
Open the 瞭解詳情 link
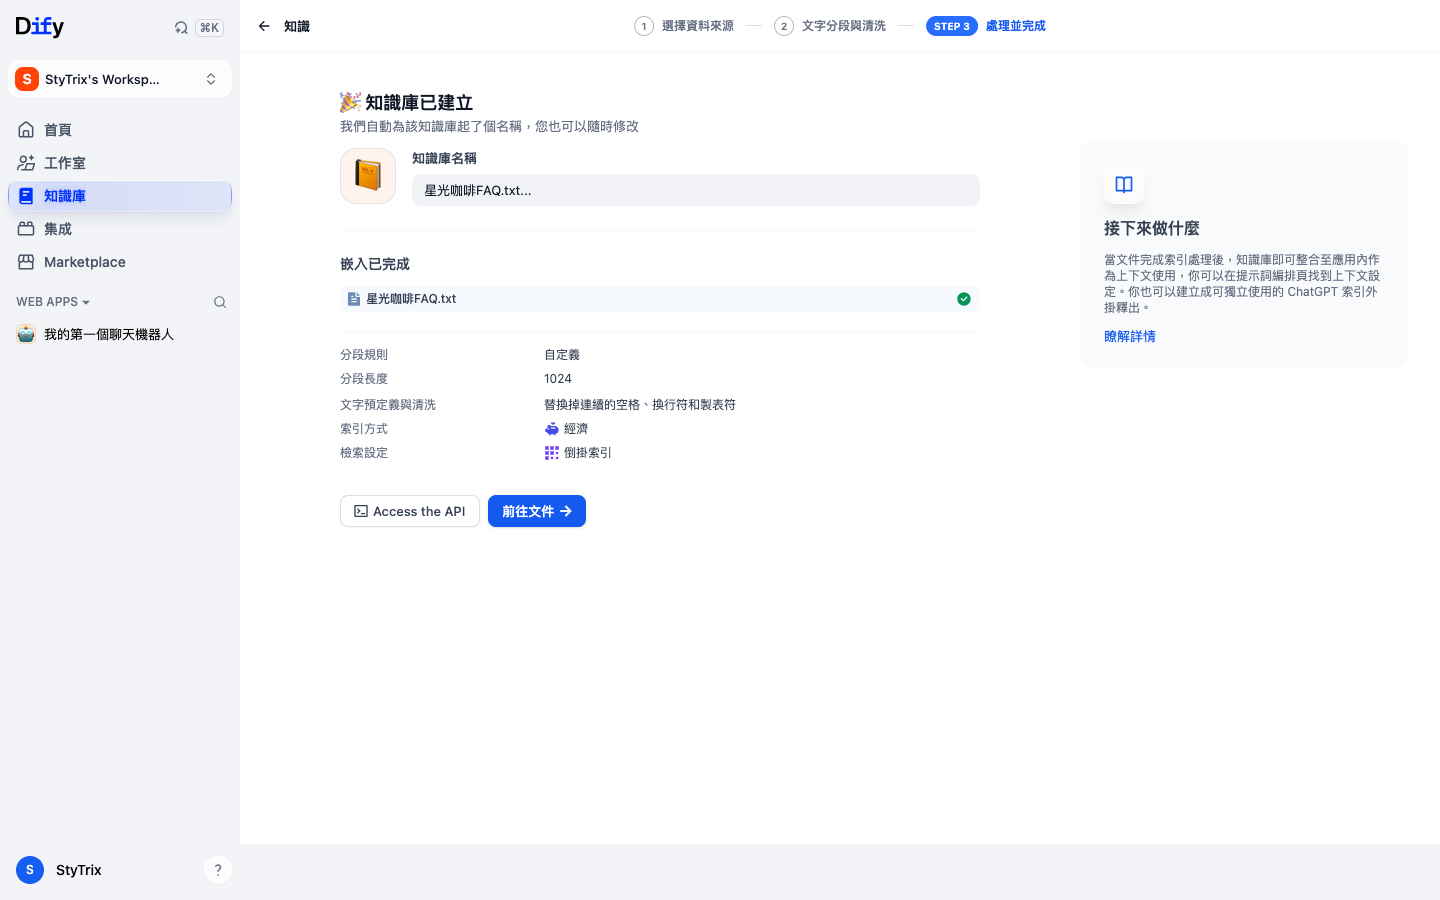1130,337
